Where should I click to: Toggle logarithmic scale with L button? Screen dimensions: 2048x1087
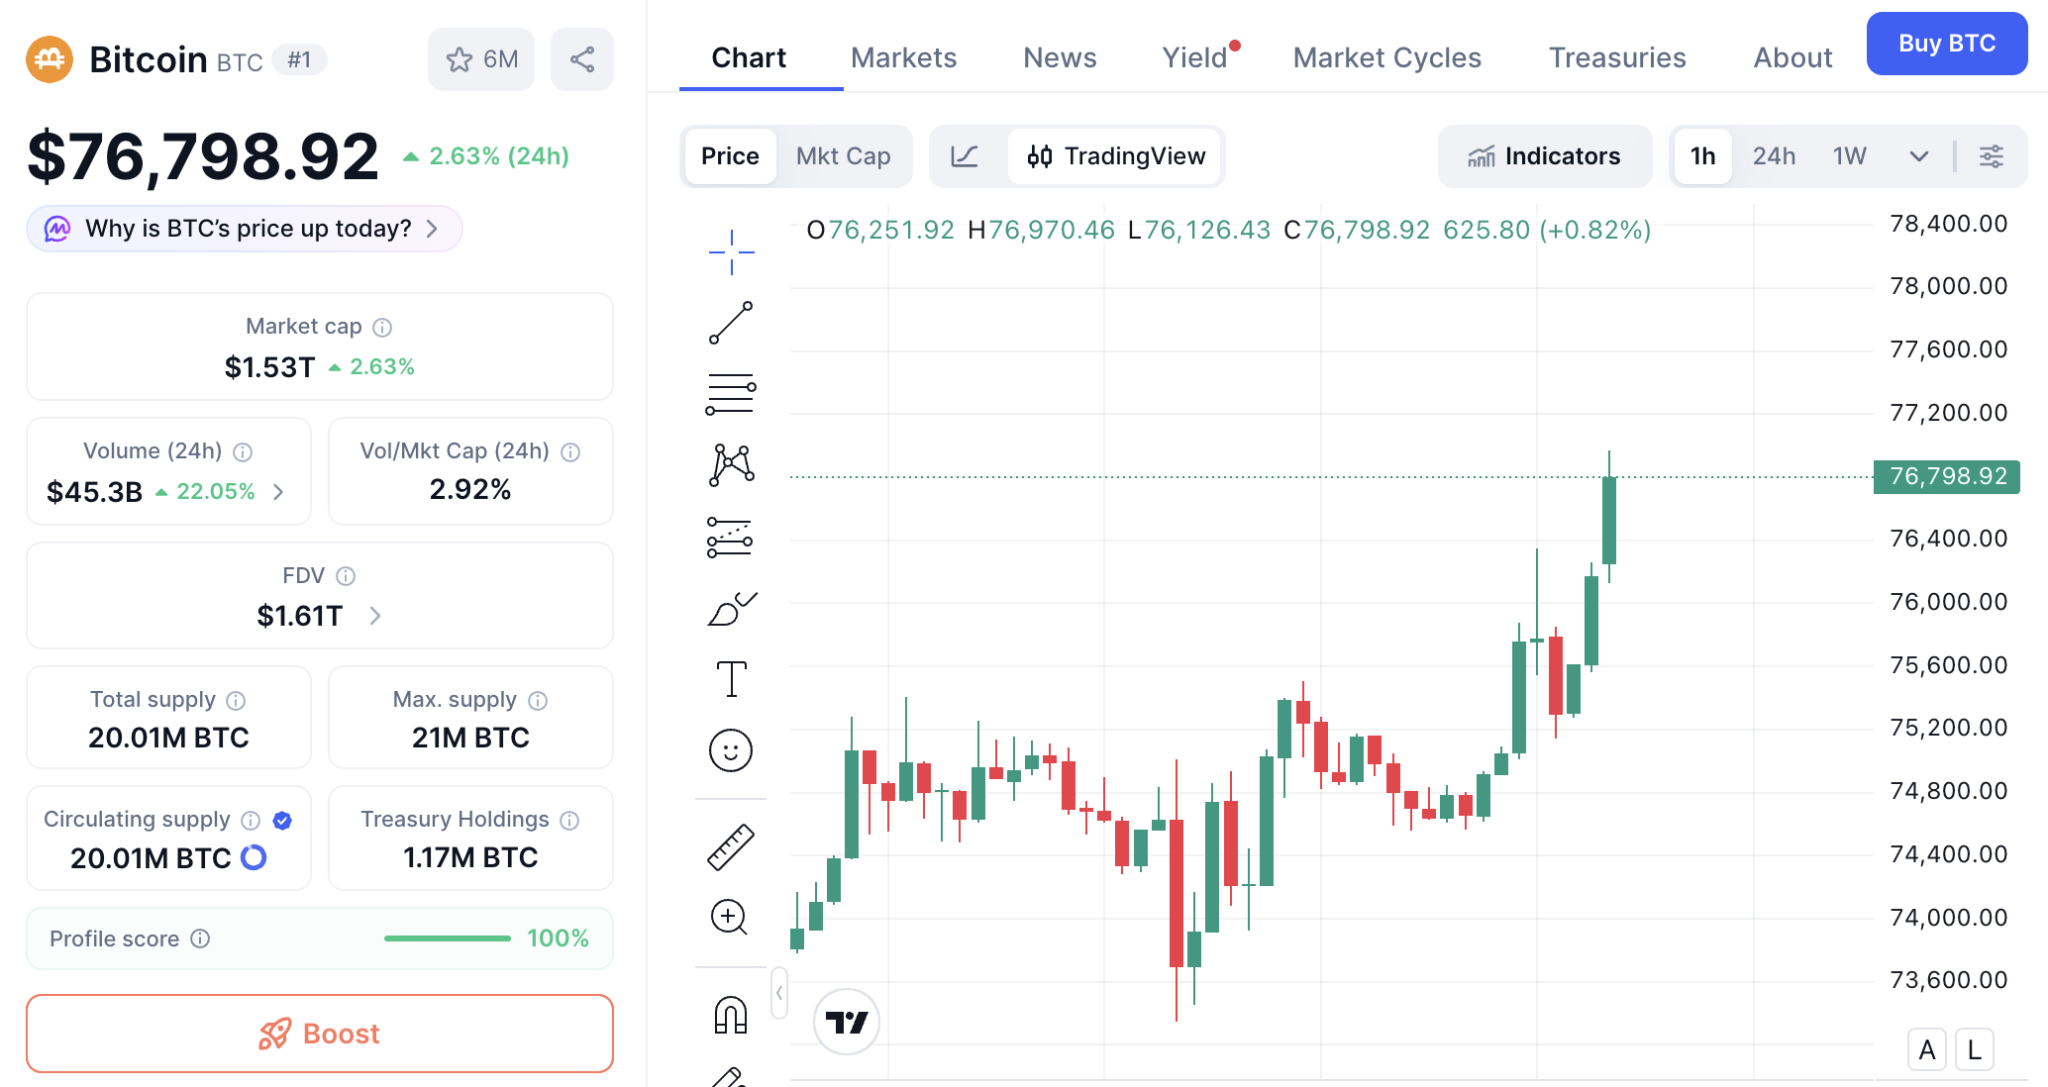[x=1974, y=1050]
